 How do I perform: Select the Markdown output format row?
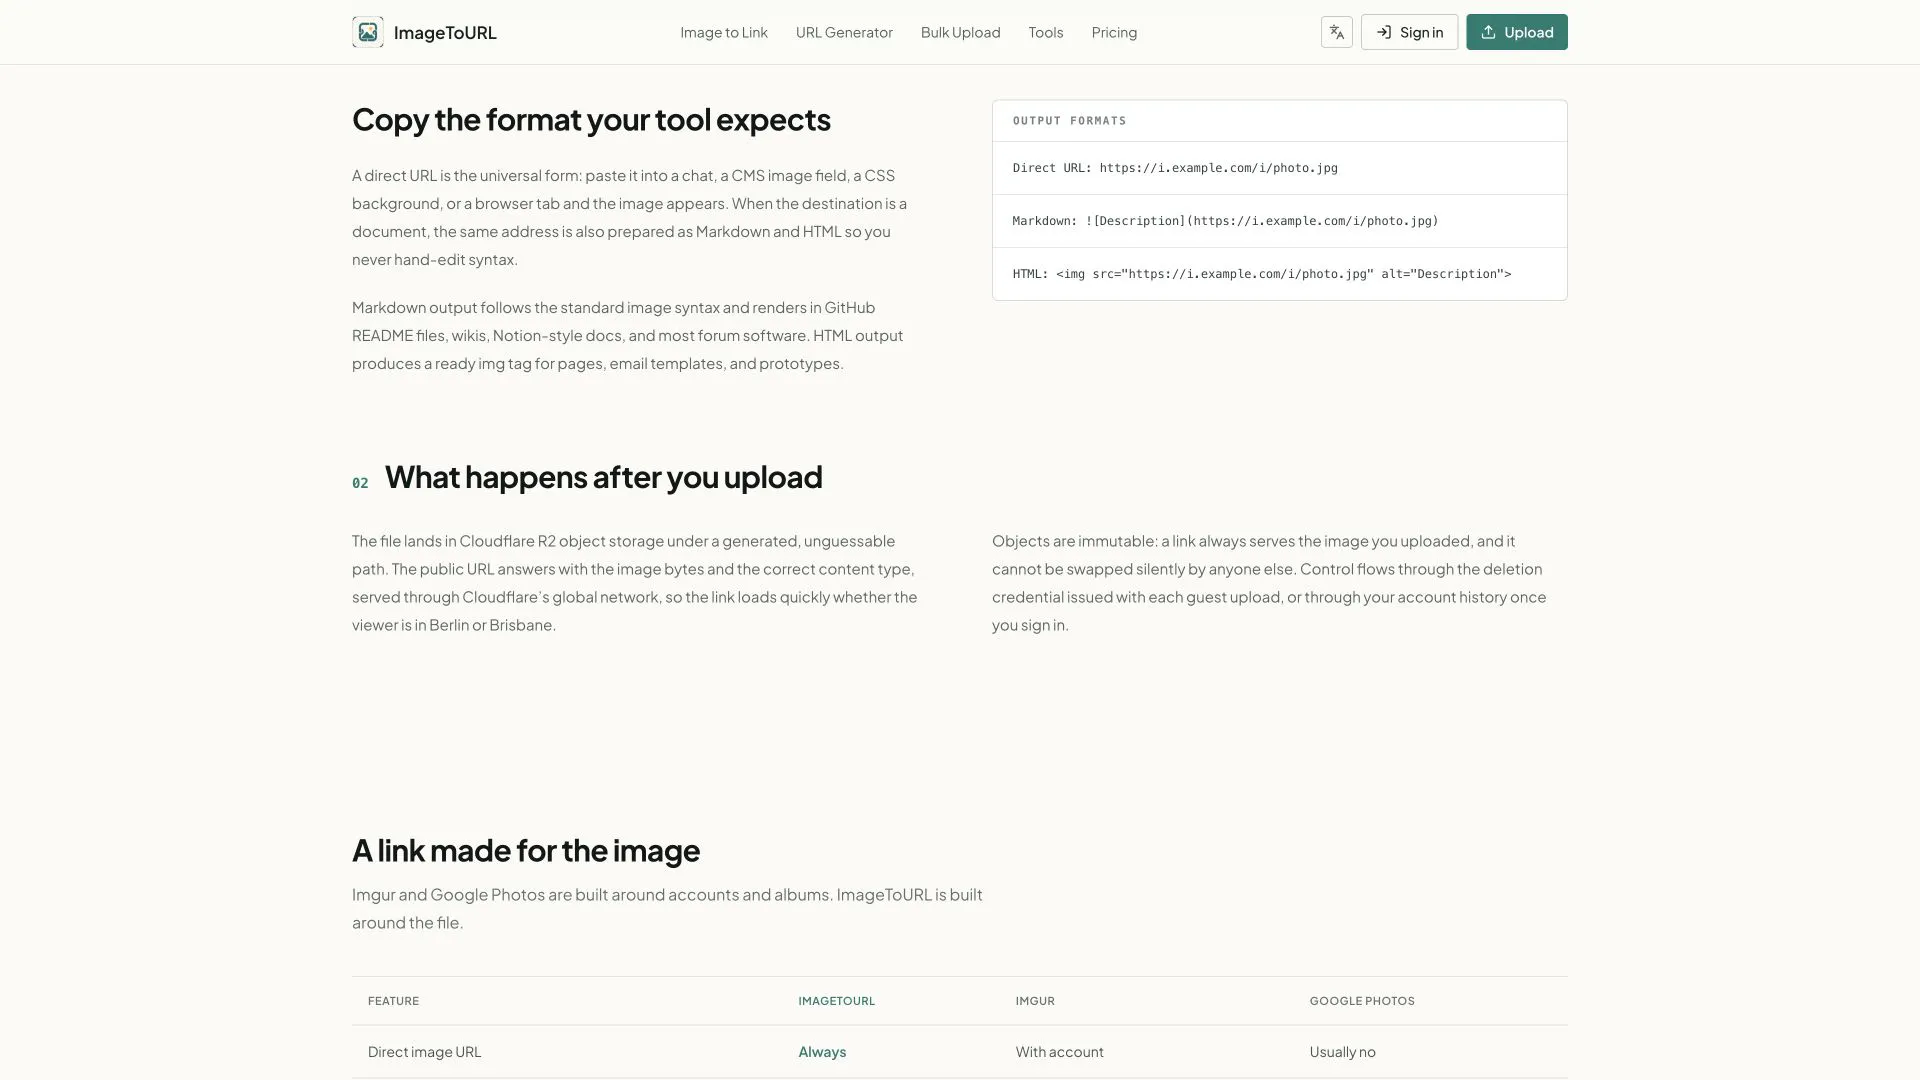point(1279,221)
